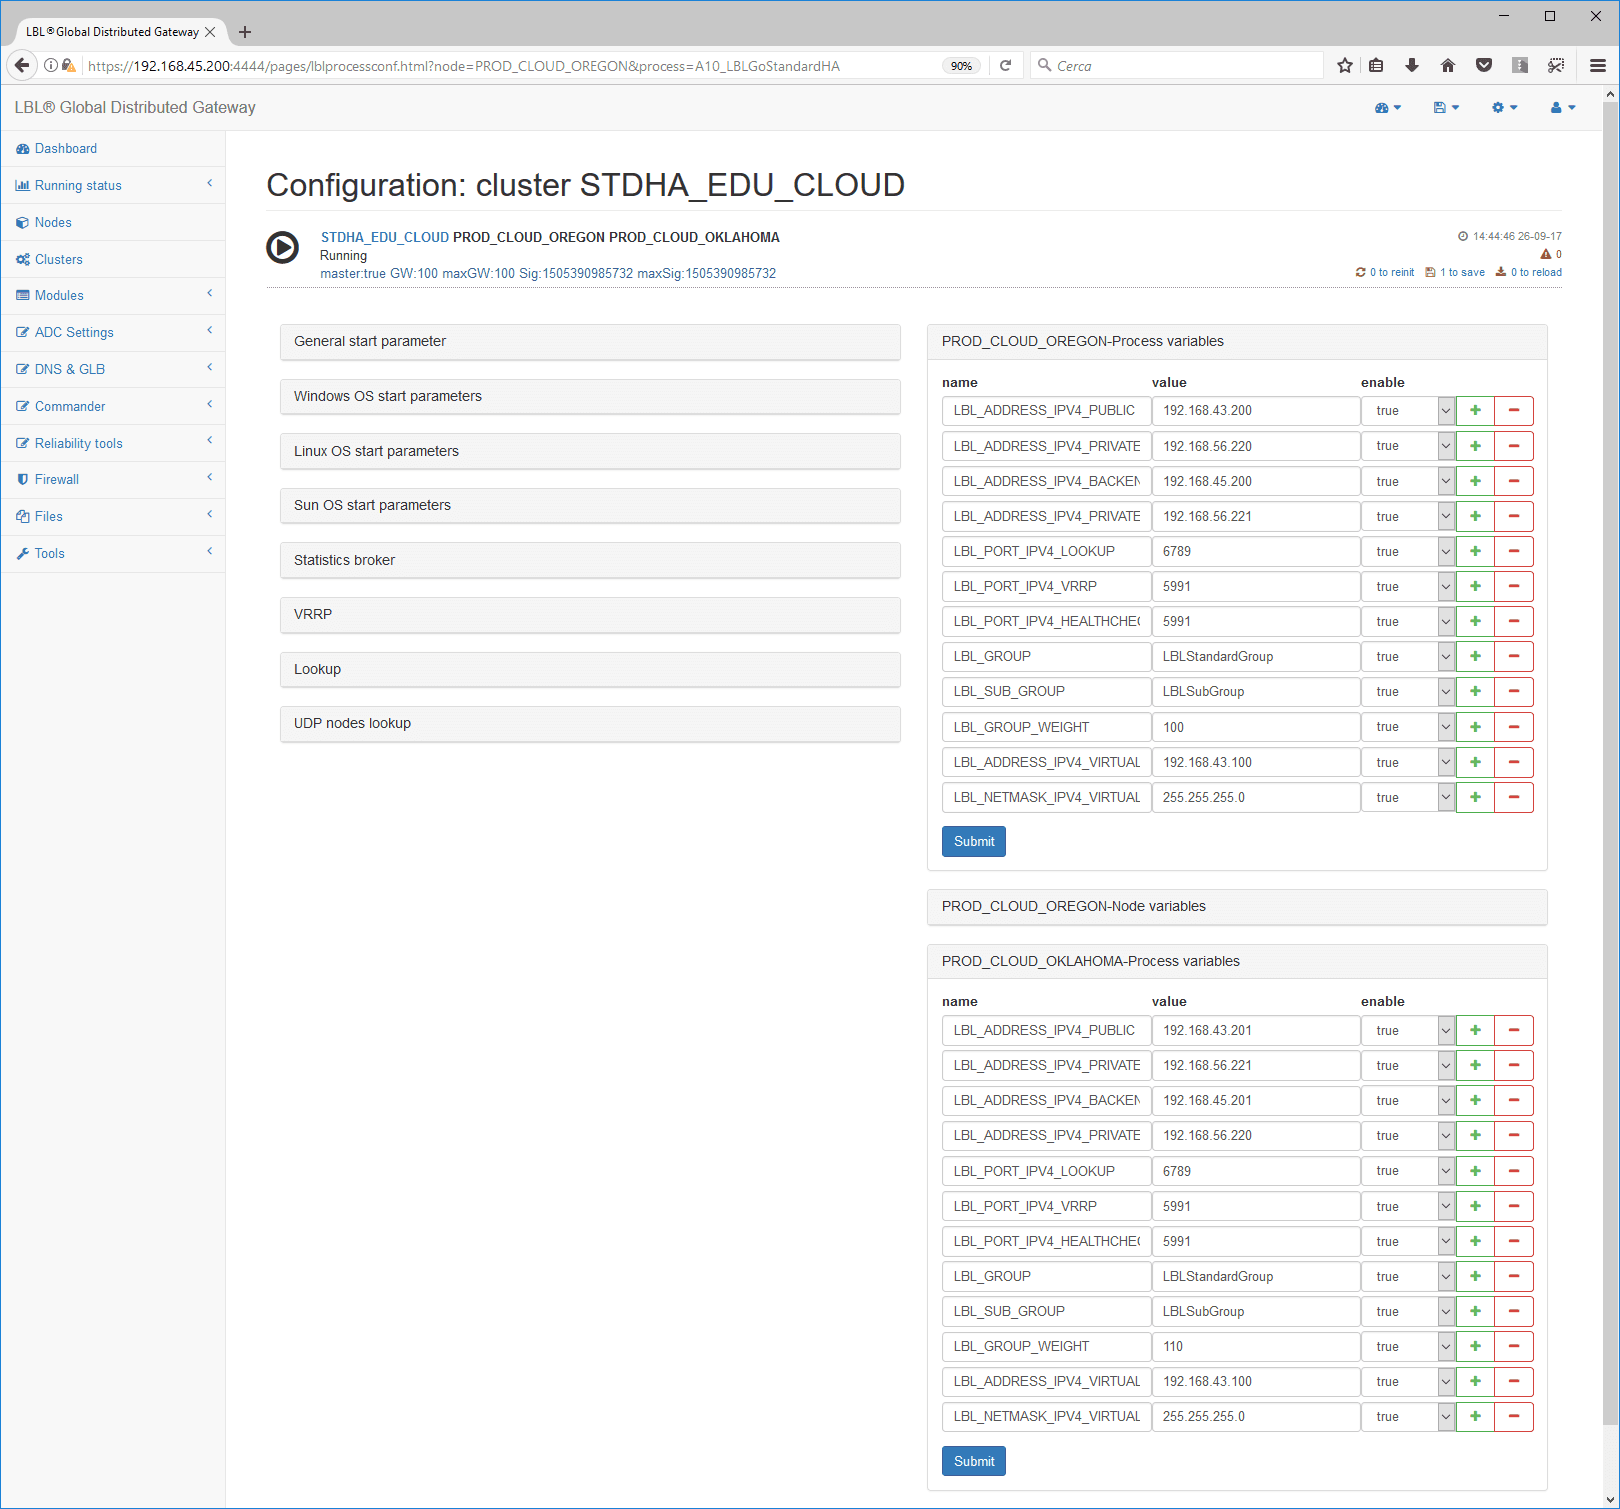The width and height of the screenshot is (1620, 1509).
Task: Reload the page with browser refresh icon
Action: (1005, 66)
